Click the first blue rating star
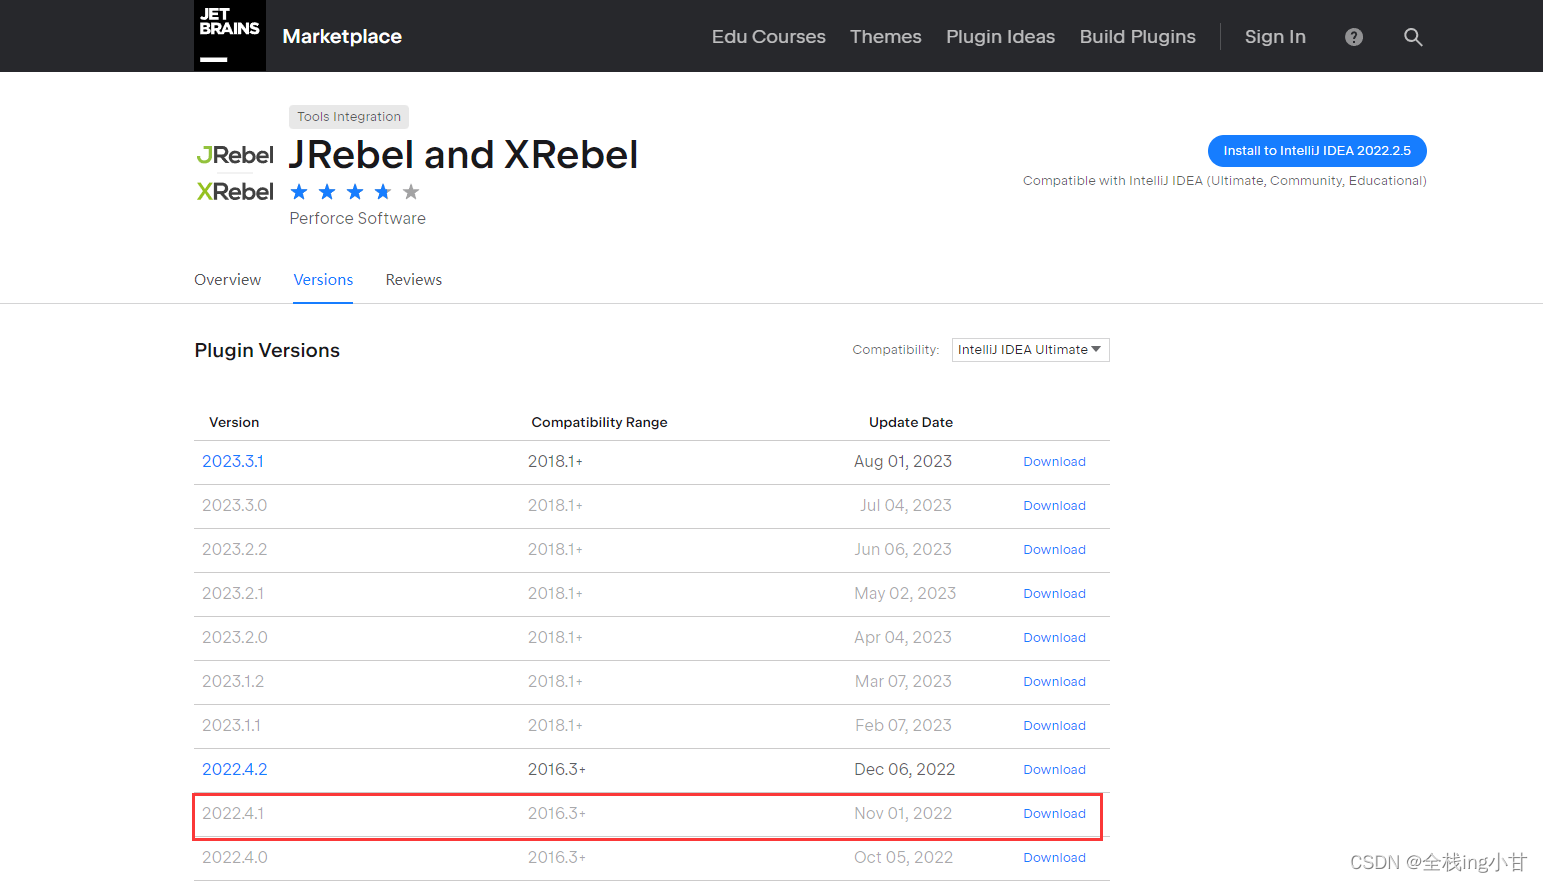The image size is (1543, 882). [x=299, y=192]
